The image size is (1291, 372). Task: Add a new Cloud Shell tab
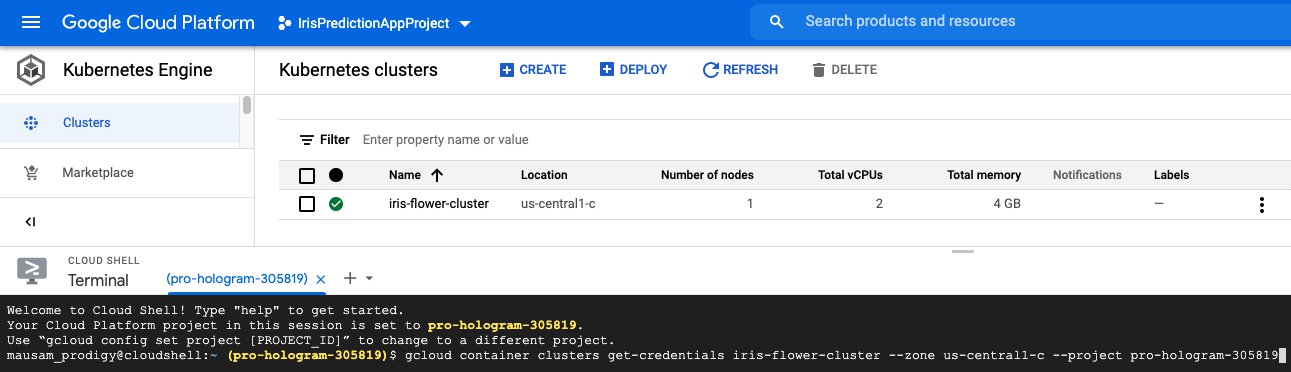pos(350,278)
